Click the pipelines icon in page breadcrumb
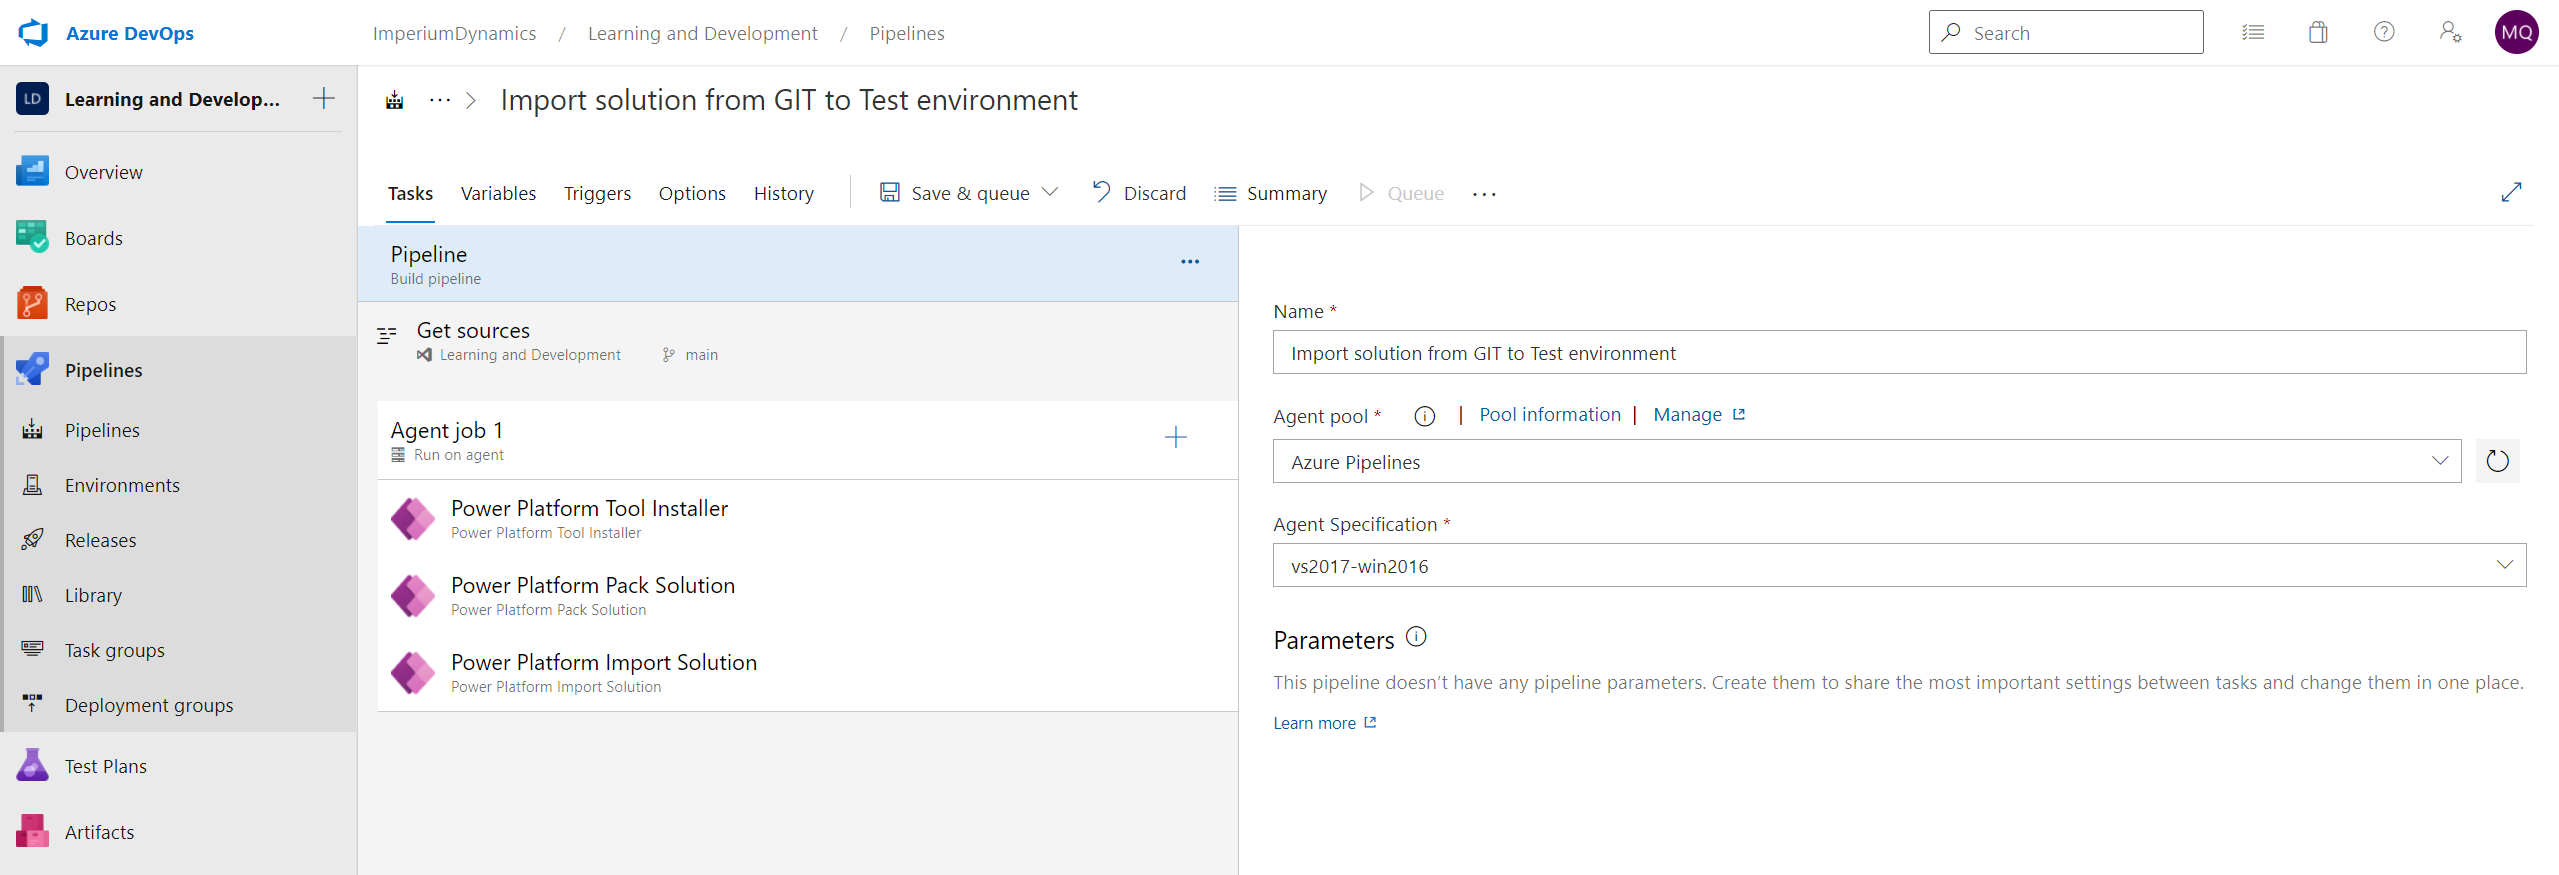2559x875 pixels. (395, 100)
